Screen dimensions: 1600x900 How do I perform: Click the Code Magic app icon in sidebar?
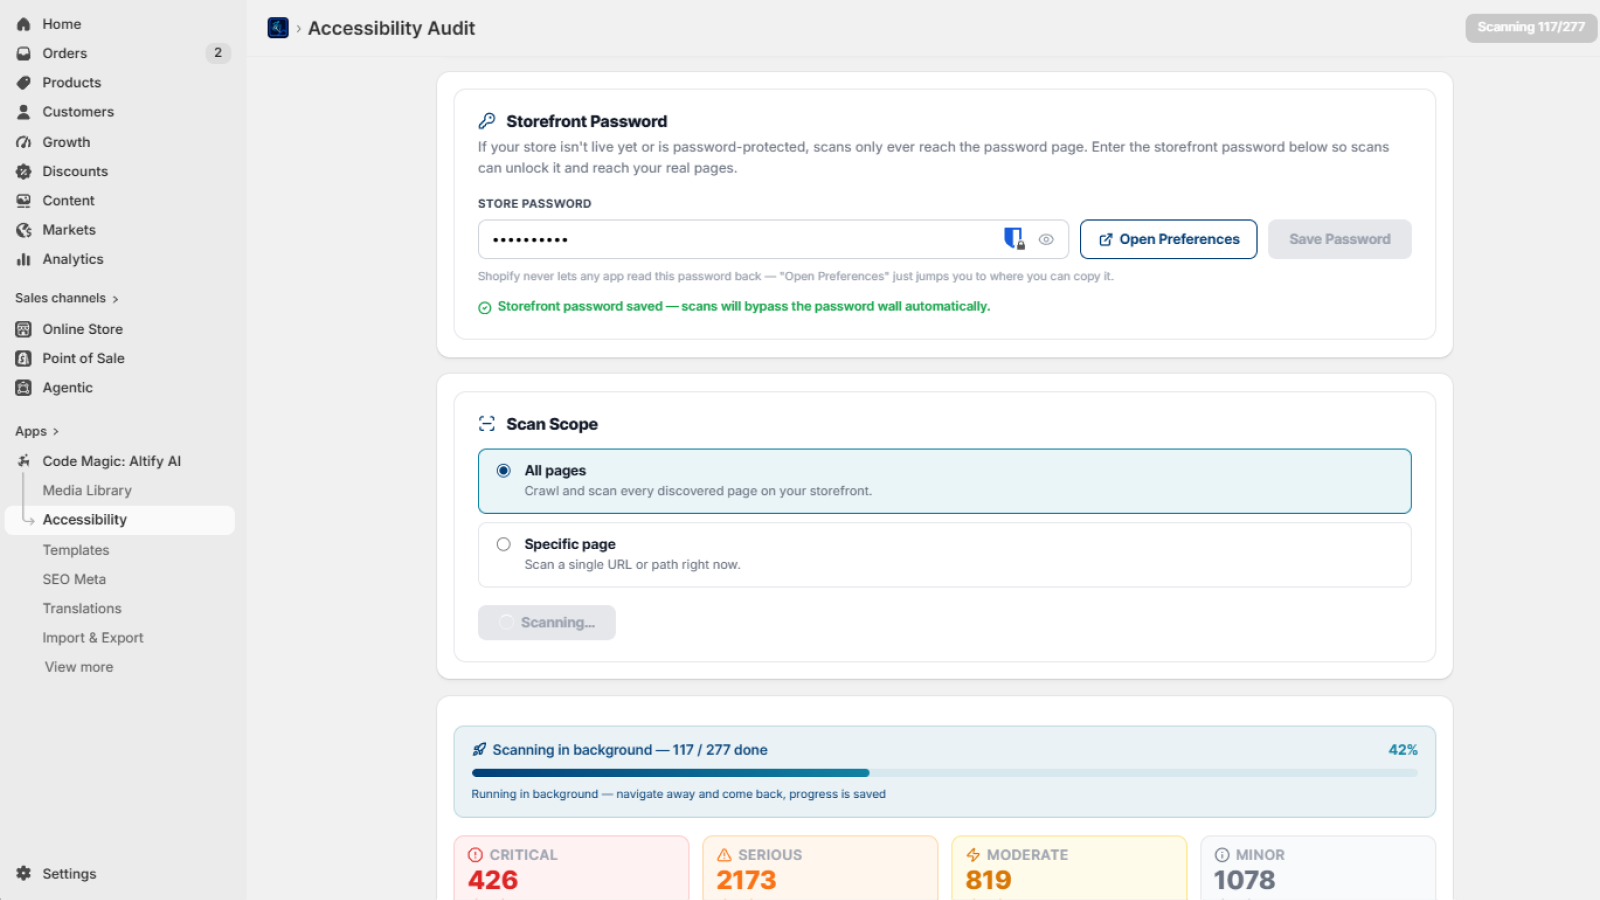pos(24,461)
